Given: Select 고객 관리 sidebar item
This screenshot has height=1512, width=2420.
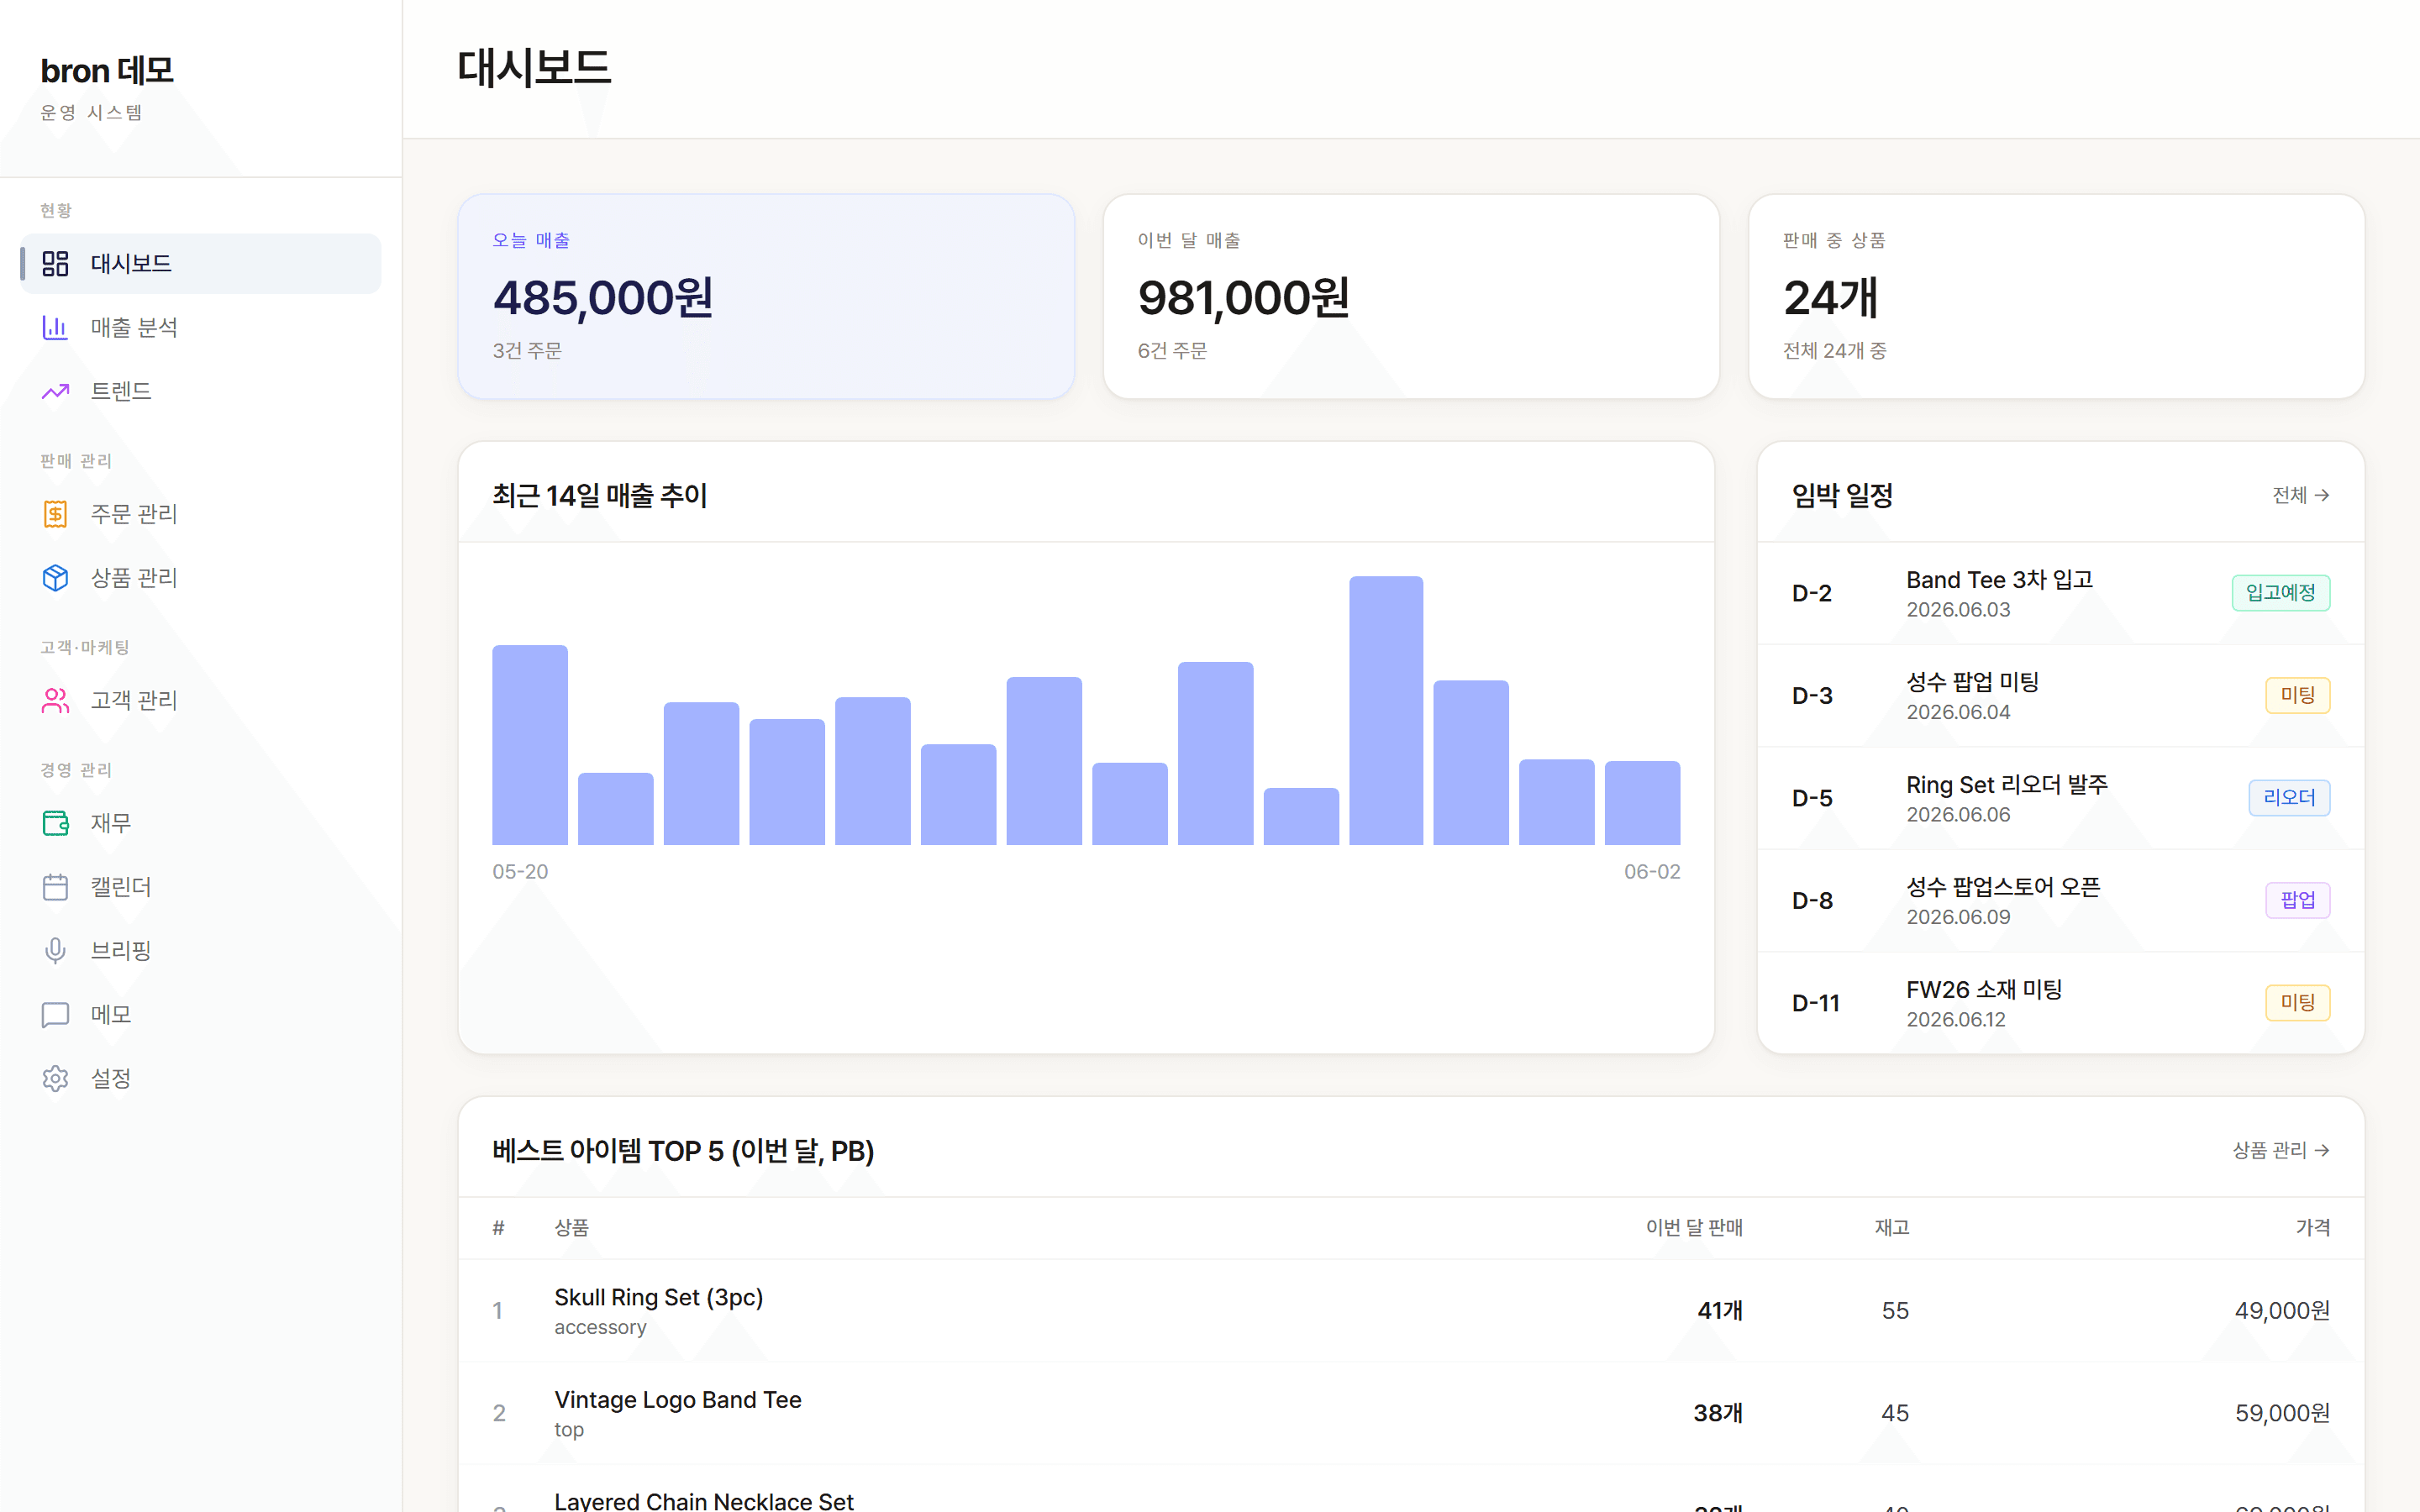Looking at the screenshot, I should point(201,700).
